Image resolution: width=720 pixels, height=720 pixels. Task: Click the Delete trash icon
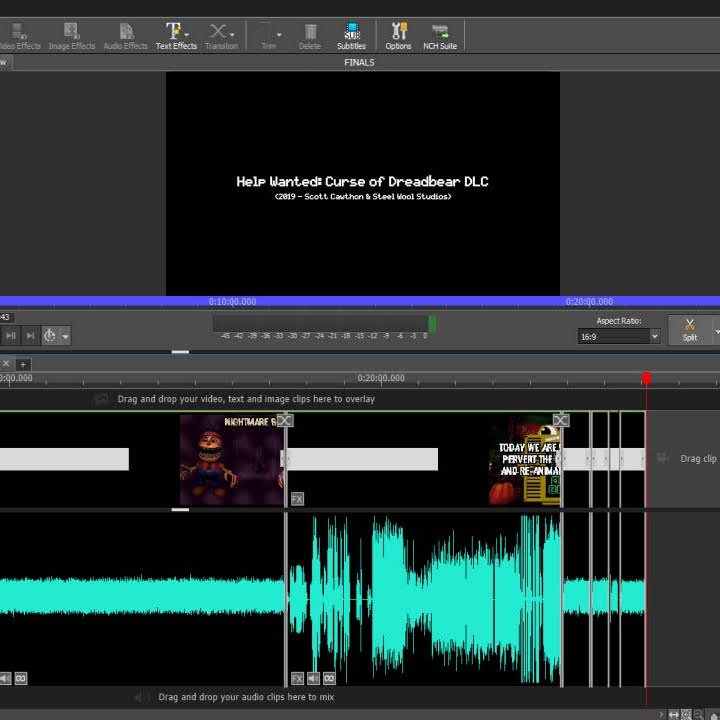(x=310, y=36)
